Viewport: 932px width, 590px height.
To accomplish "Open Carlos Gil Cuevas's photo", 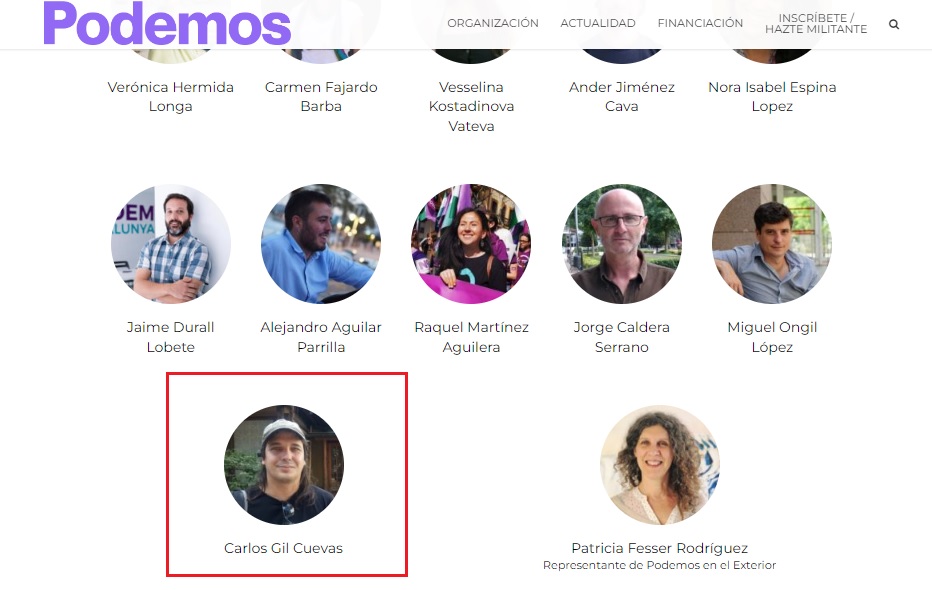I will tap(284, 465).
